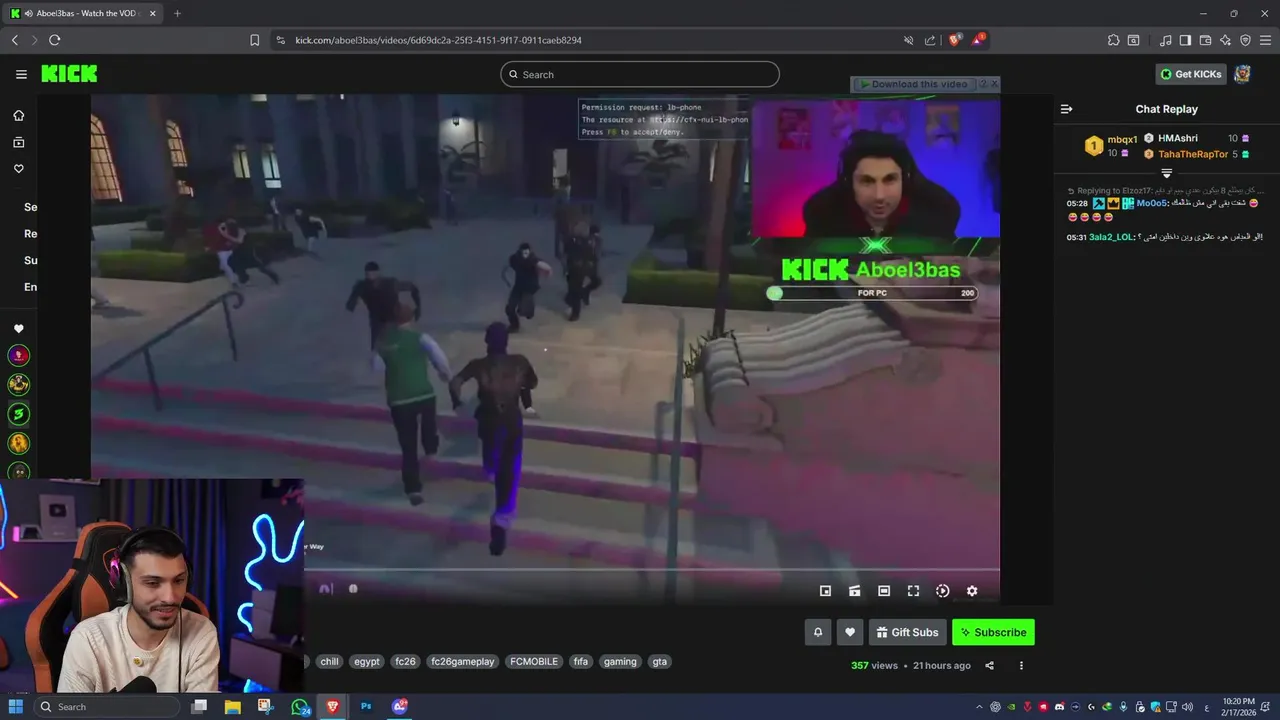Open mbqx1 top gifter profile
The height and width of the screenshot is (720, 1280).
pyautogui.click(x=1122, y=139)
